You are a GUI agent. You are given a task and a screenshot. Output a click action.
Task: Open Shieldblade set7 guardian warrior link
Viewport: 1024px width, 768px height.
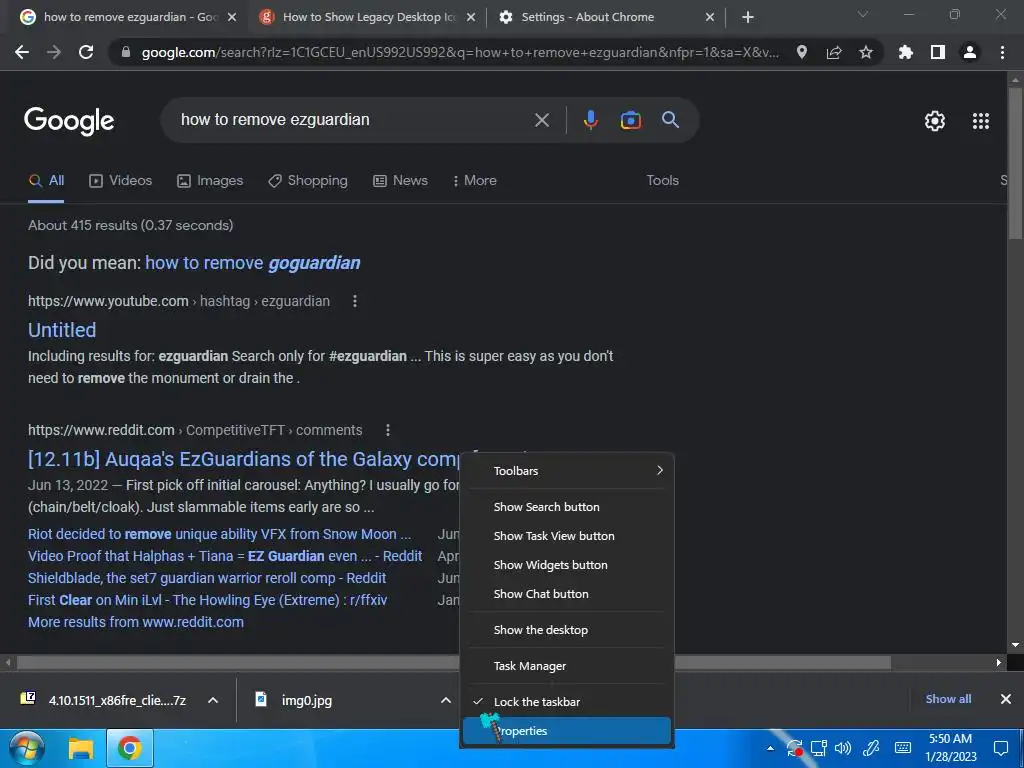point(207,578)
